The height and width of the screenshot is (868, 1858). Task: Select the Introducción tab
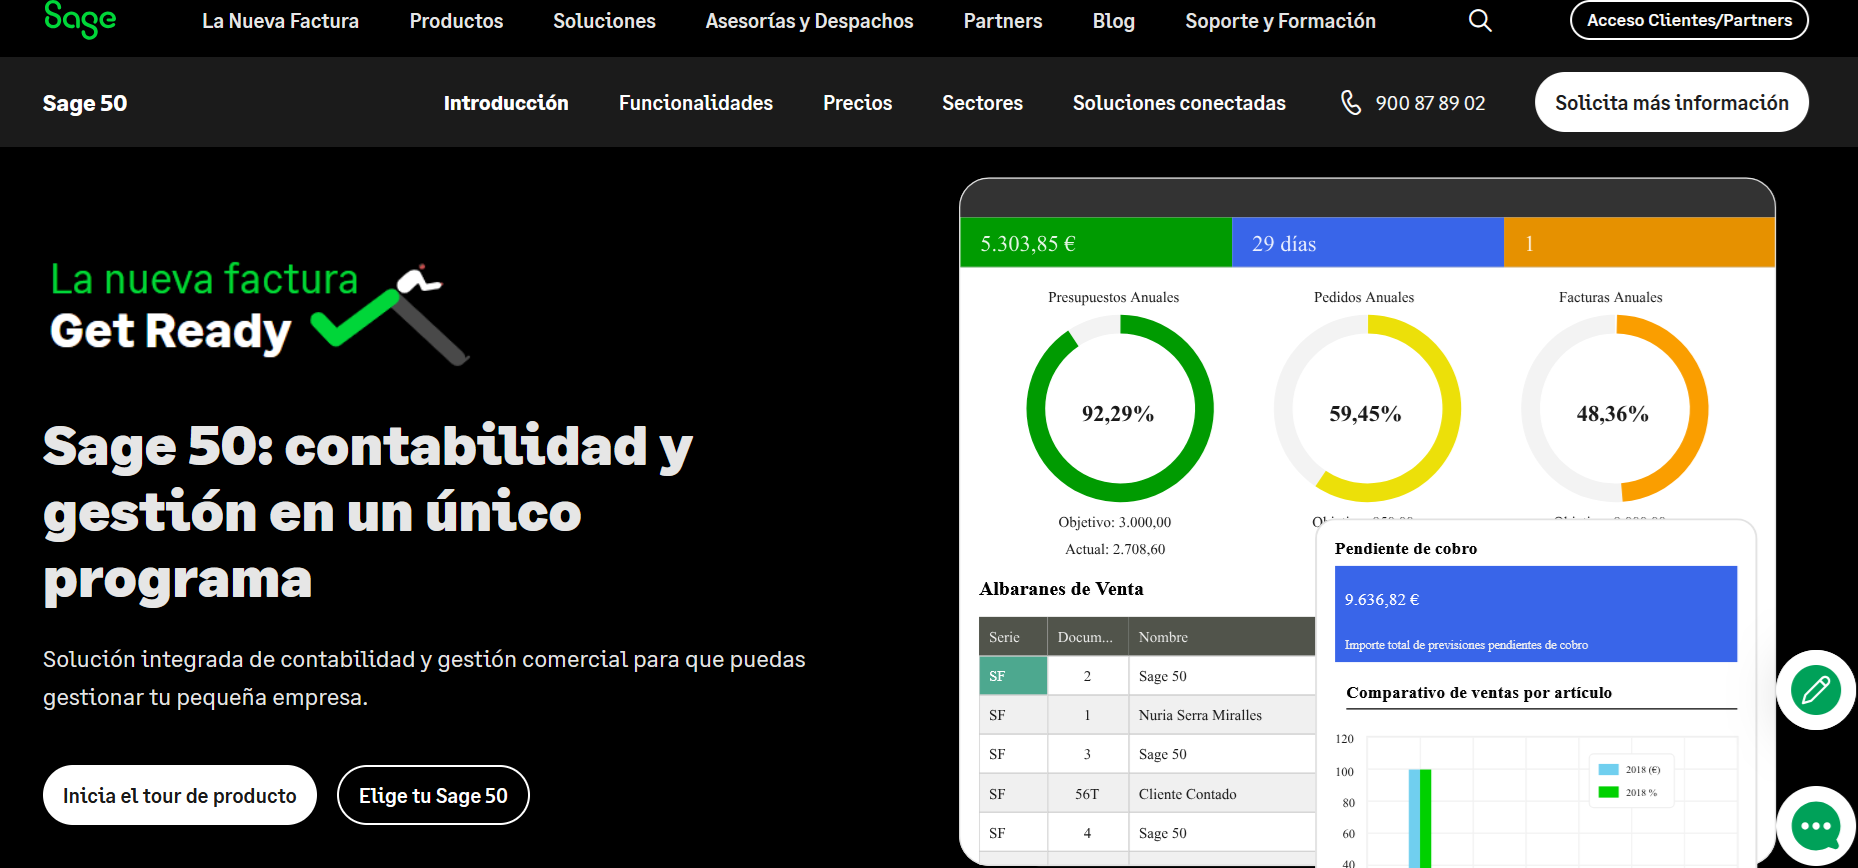(x=506, y=103)
